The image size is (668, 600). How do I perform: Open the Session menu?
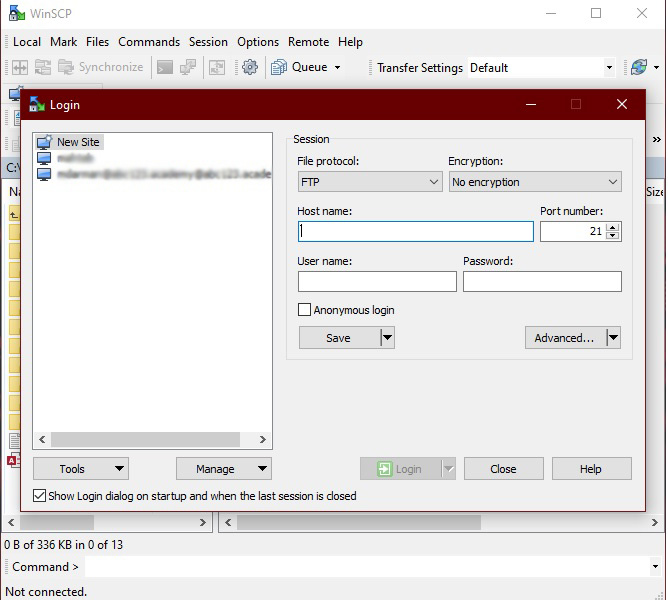pyautogui.click(x=208, y=42)
